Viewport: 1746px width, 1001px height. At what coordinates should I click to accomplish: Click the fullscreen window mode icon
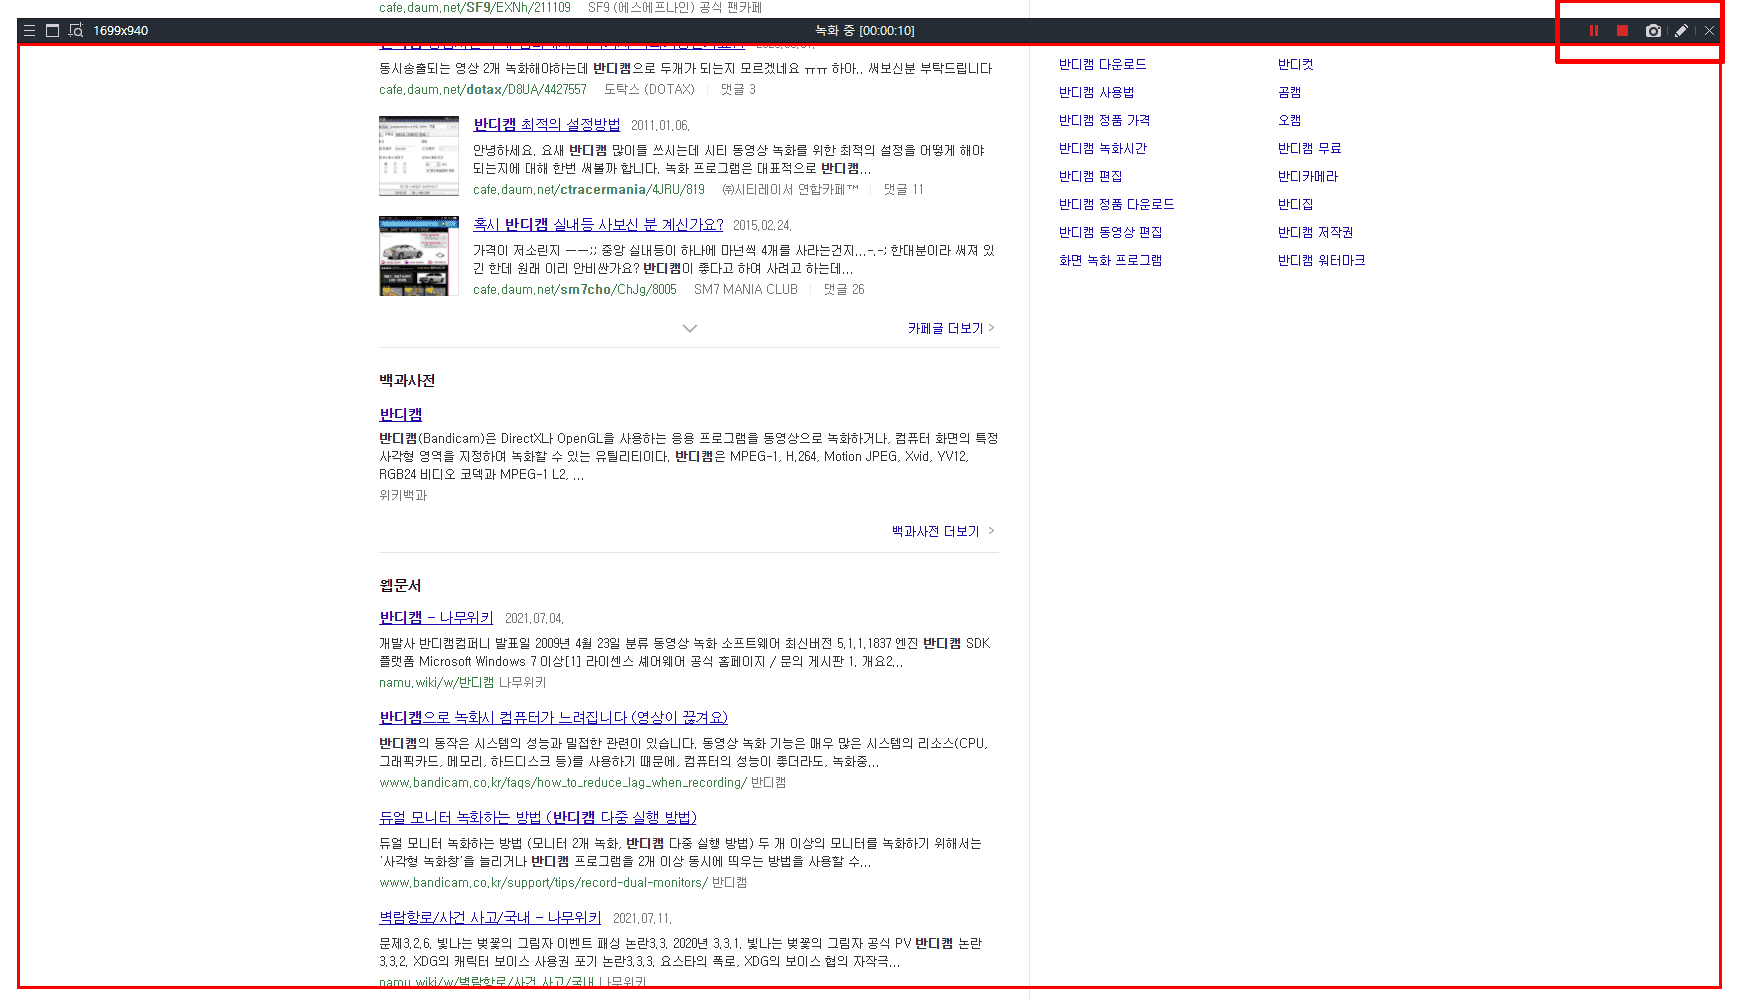point(52,31)
